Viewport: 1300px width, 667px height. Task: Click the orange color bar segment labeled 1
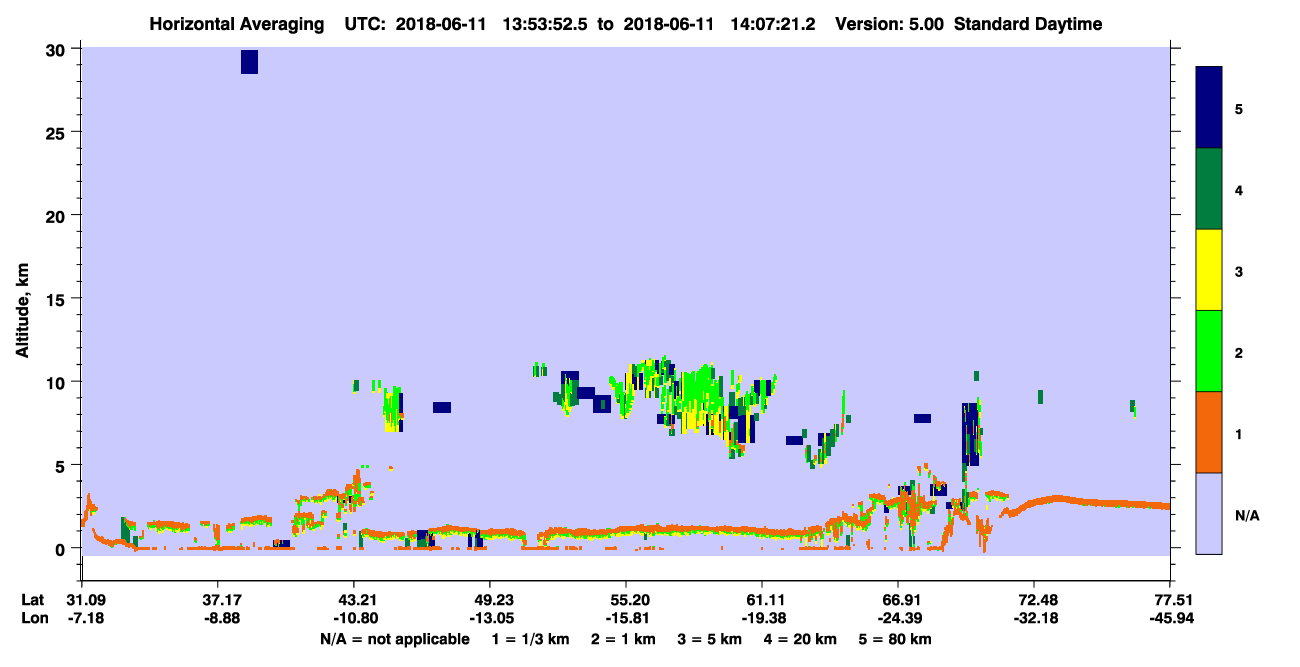1209,432
